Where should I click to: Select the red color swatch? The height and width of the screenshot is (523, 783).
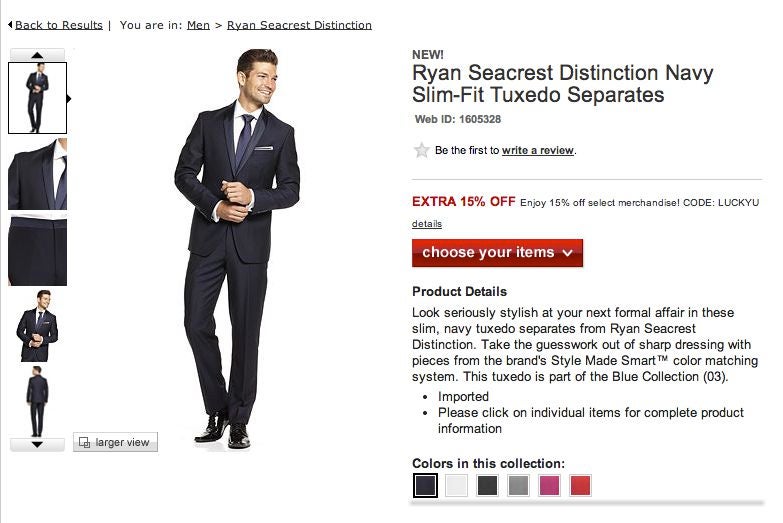[x=580, y=486]
